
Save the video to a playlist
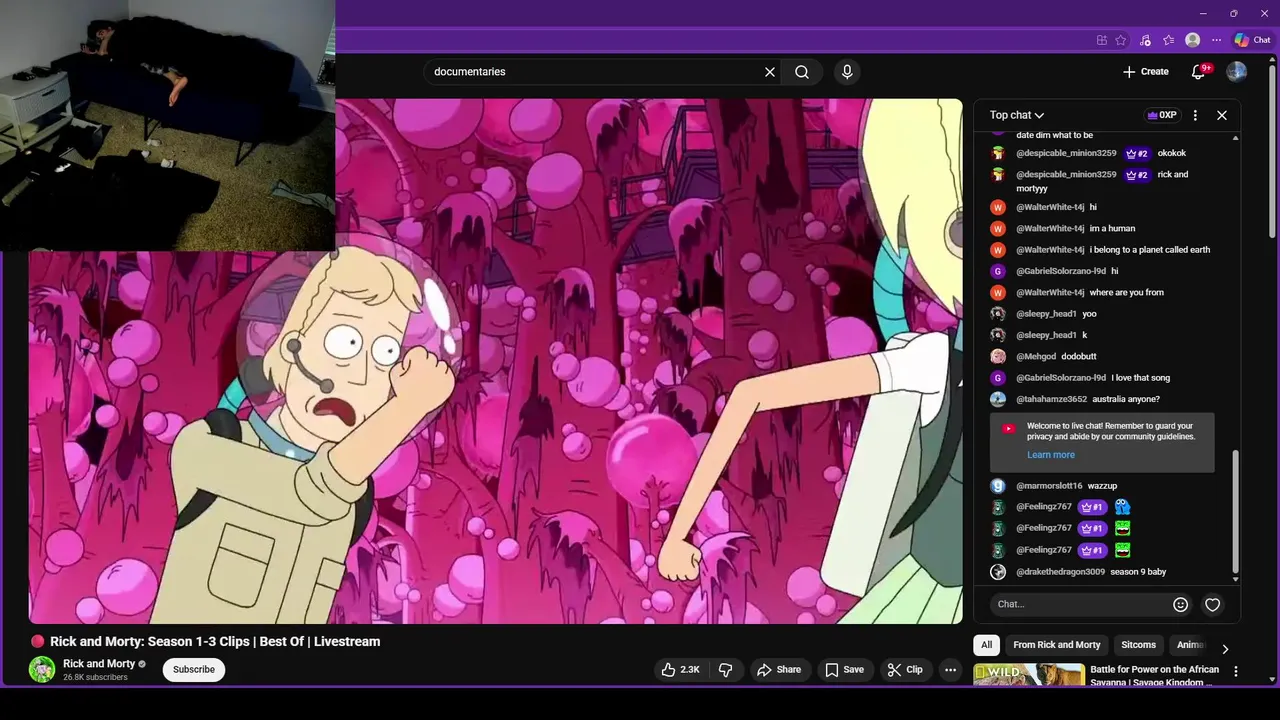point(844,670)
